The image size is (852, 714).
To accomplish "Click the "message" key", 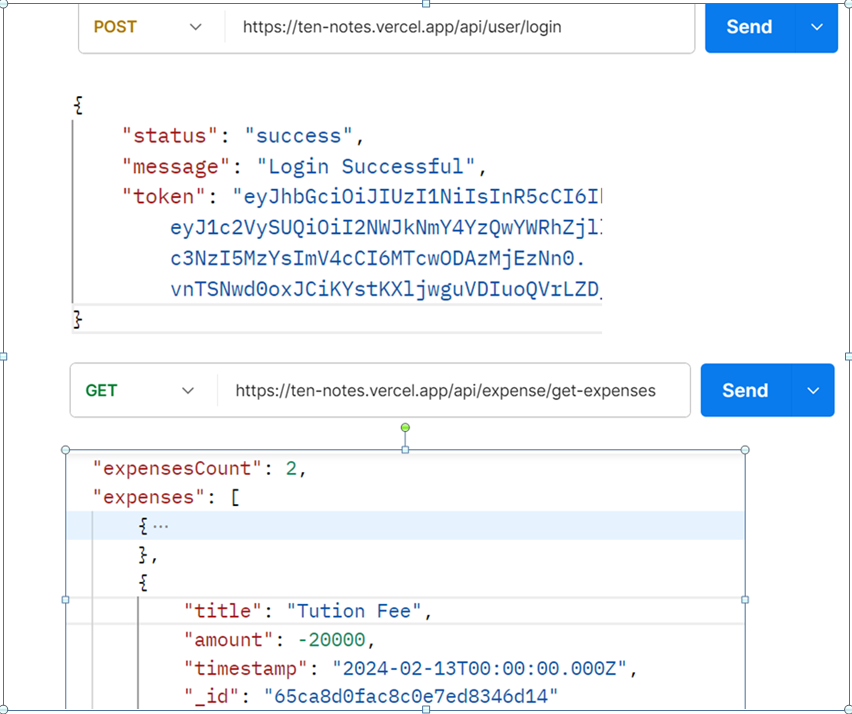I will 176,166.
